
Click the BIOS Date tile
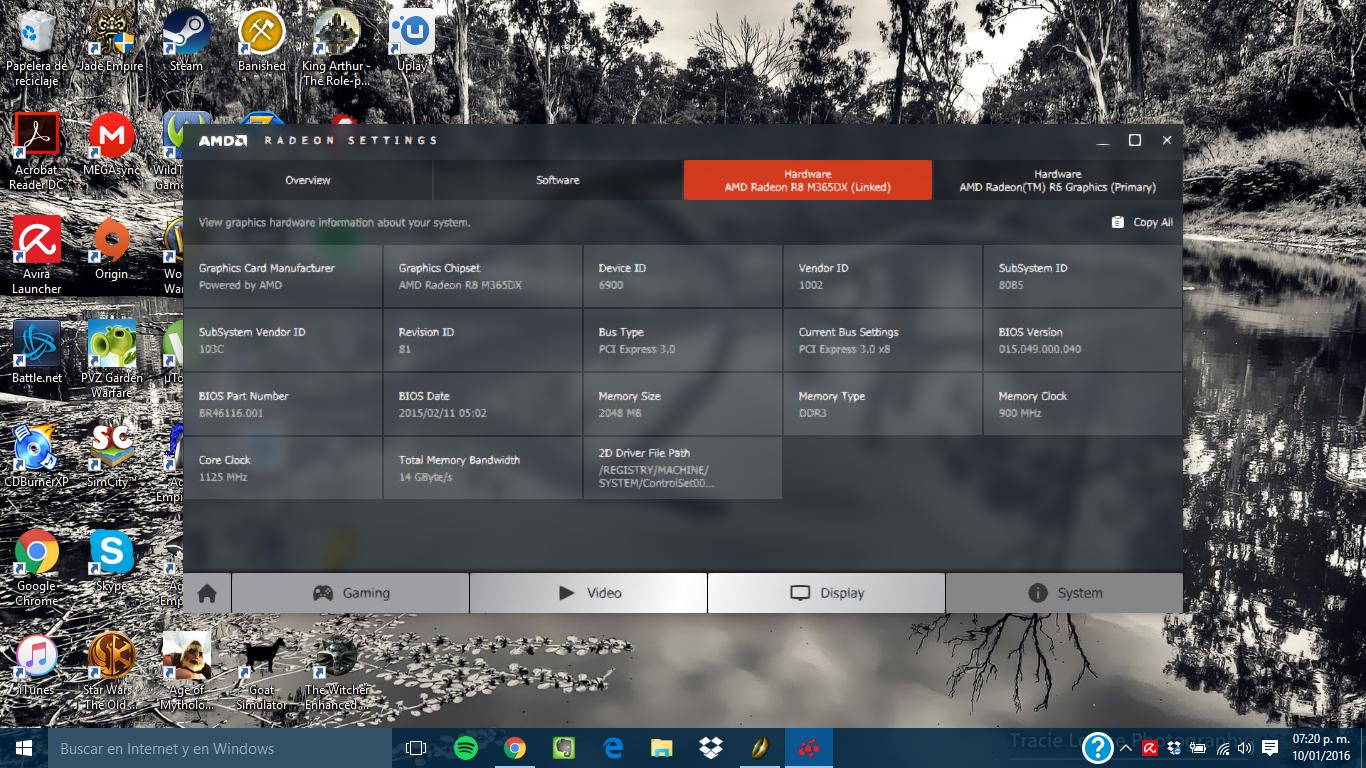tap(482, 404)
